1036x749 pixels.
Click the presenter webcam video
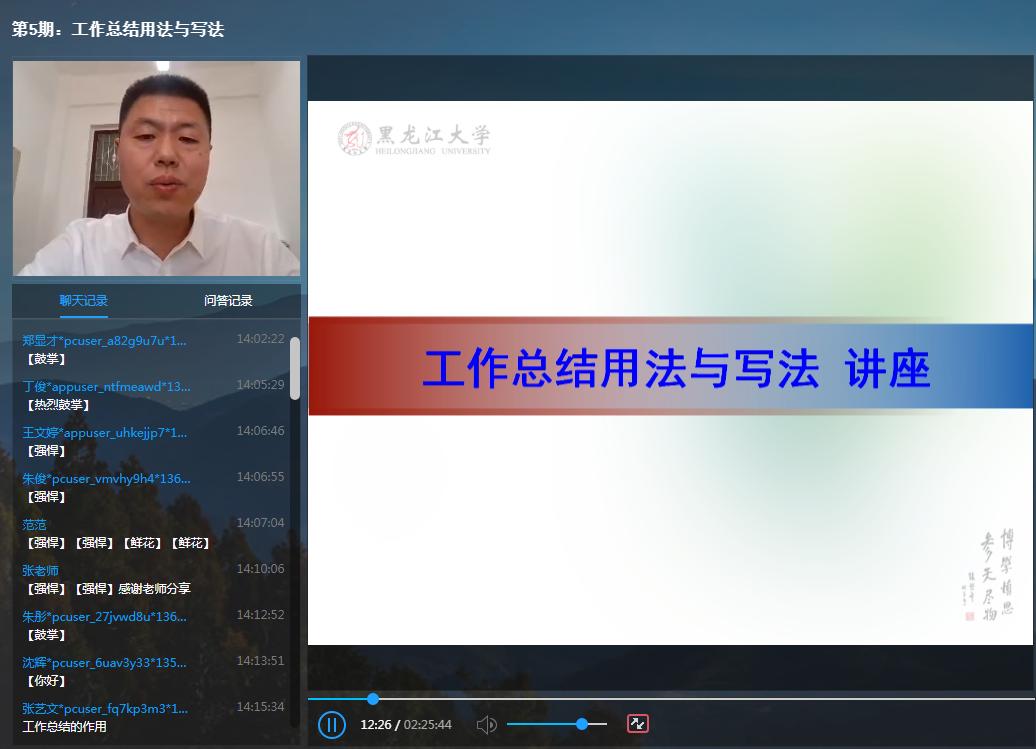[156, 168]
